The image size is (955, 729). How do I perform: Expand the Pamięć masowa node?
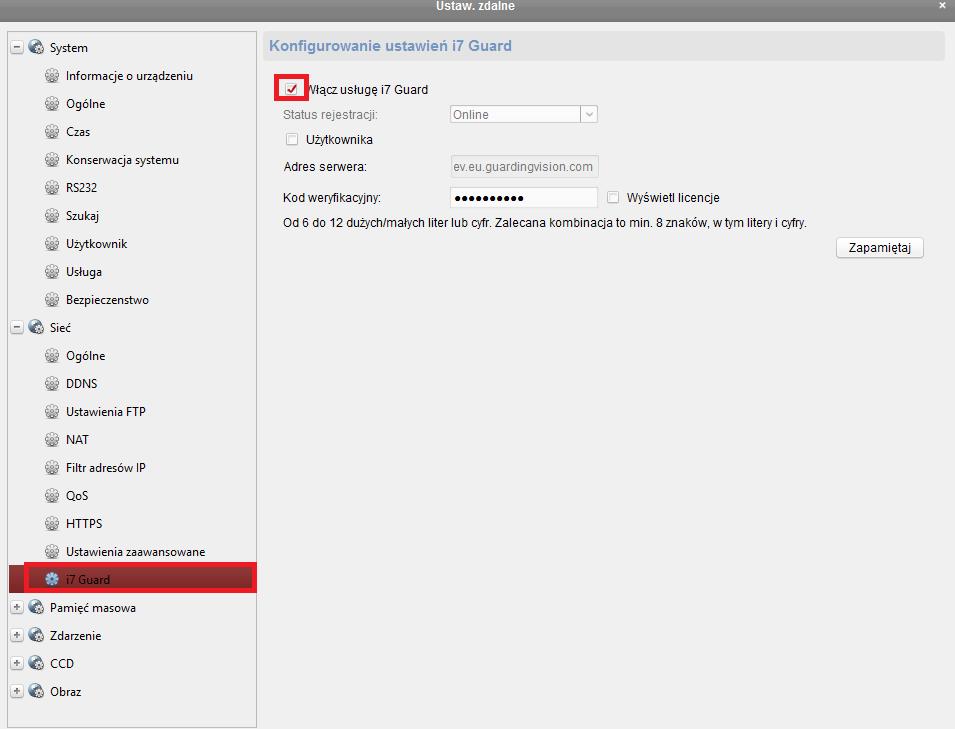[x=17, y=607]
